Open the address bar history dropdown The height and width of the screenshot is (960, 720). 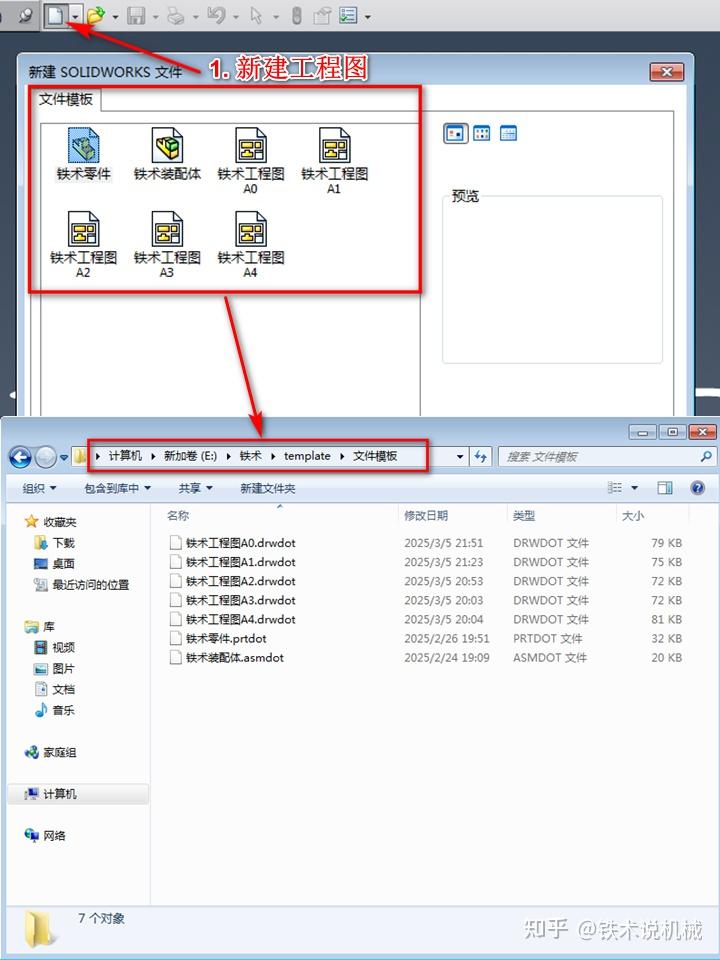tap(460, 457)
